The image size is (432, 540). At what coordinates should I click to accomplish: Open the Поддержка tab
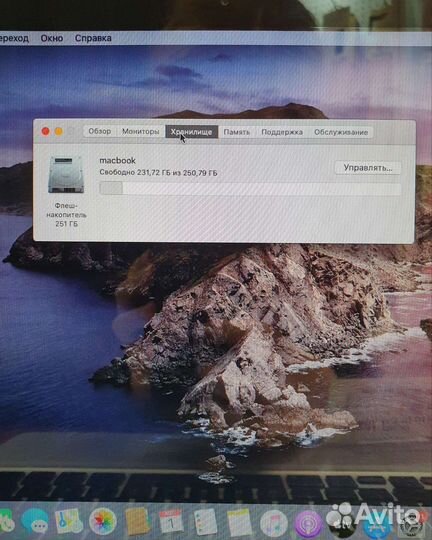282,132
